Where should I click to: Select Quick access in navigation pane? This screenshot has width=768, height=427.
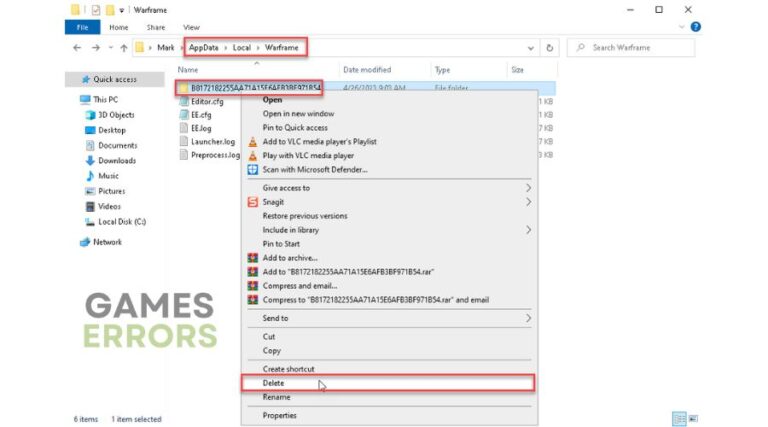[115, 79]
